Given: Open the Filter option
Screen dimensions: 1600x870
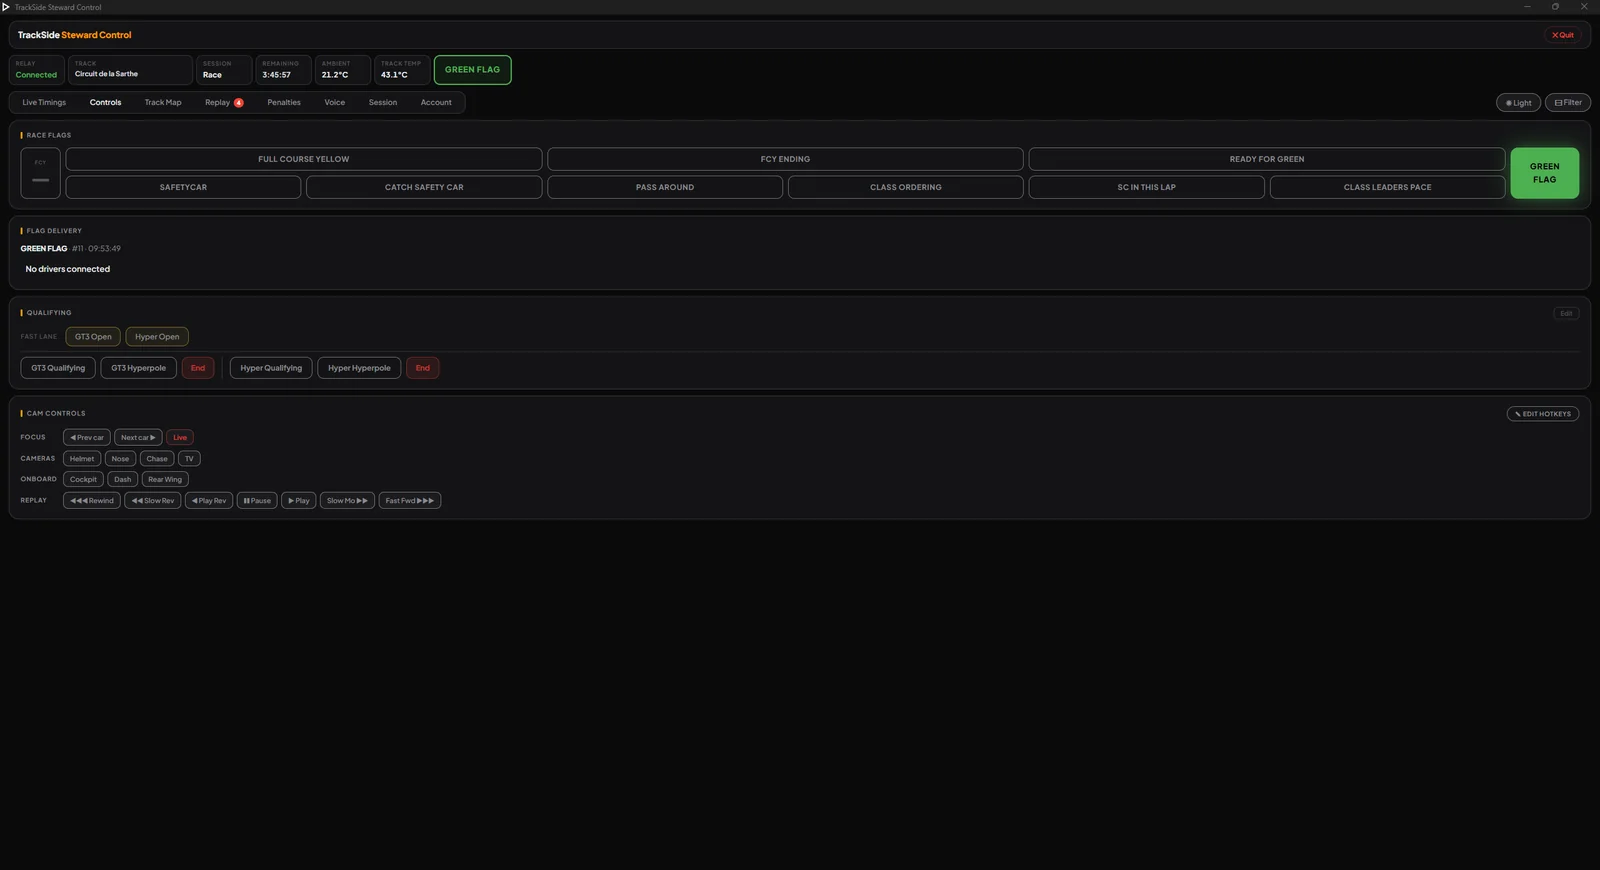Looking at the screenshot, I should tap(1568, 103).
